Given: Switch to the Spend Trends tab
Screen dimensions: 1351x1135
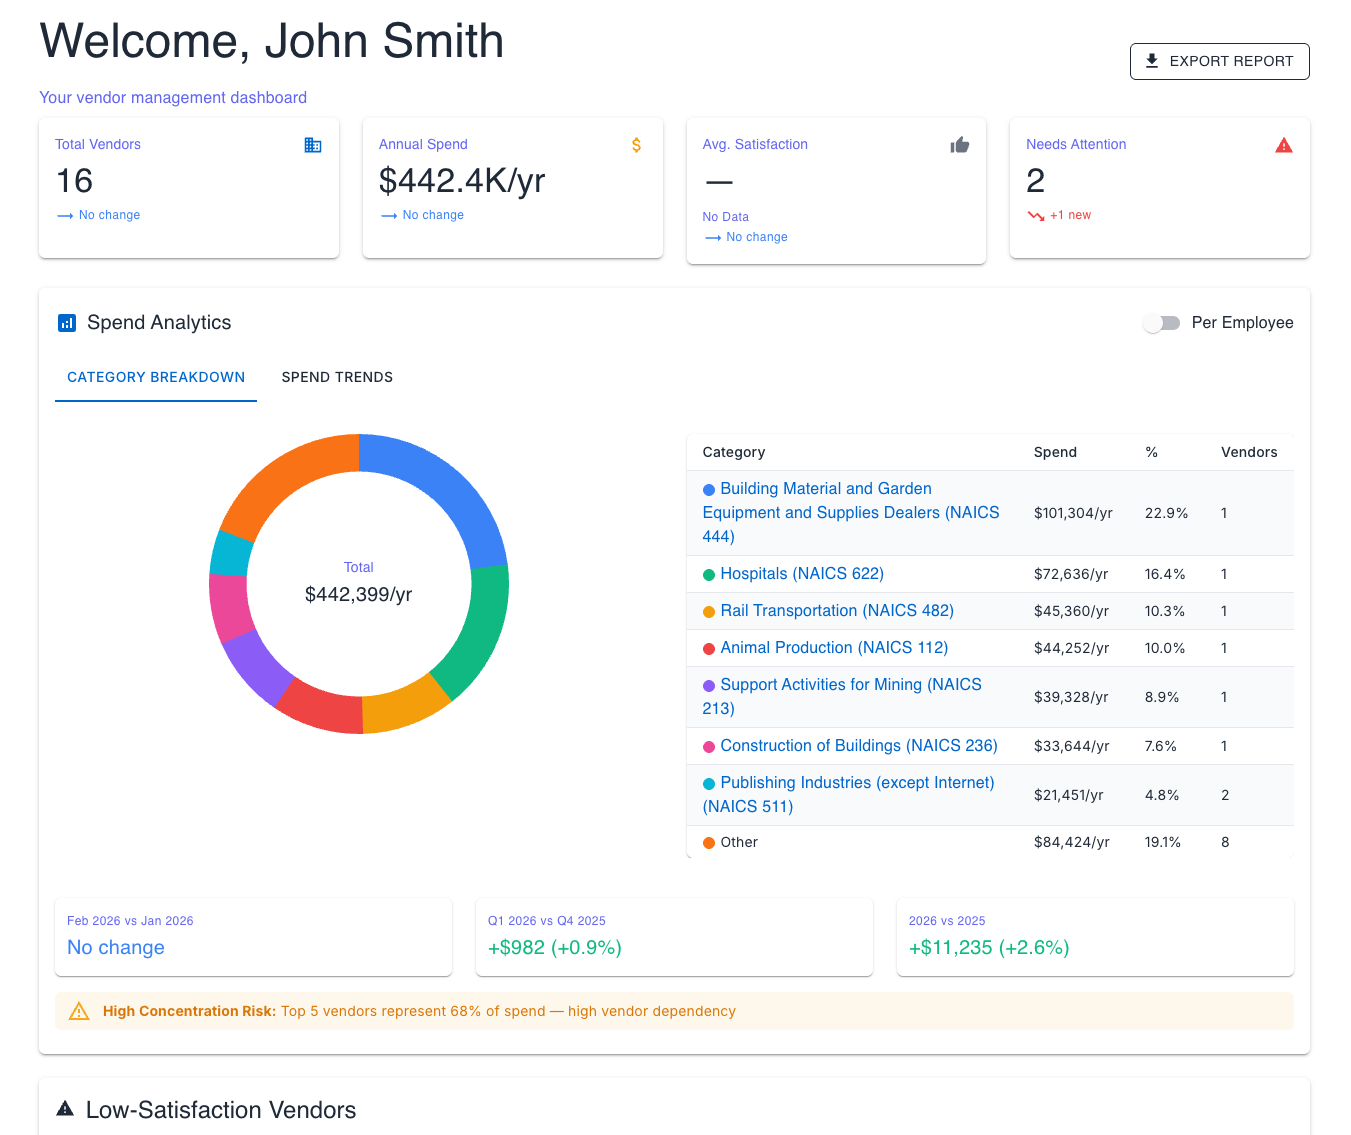Looking at the screenshot, I should click(337, 377).
